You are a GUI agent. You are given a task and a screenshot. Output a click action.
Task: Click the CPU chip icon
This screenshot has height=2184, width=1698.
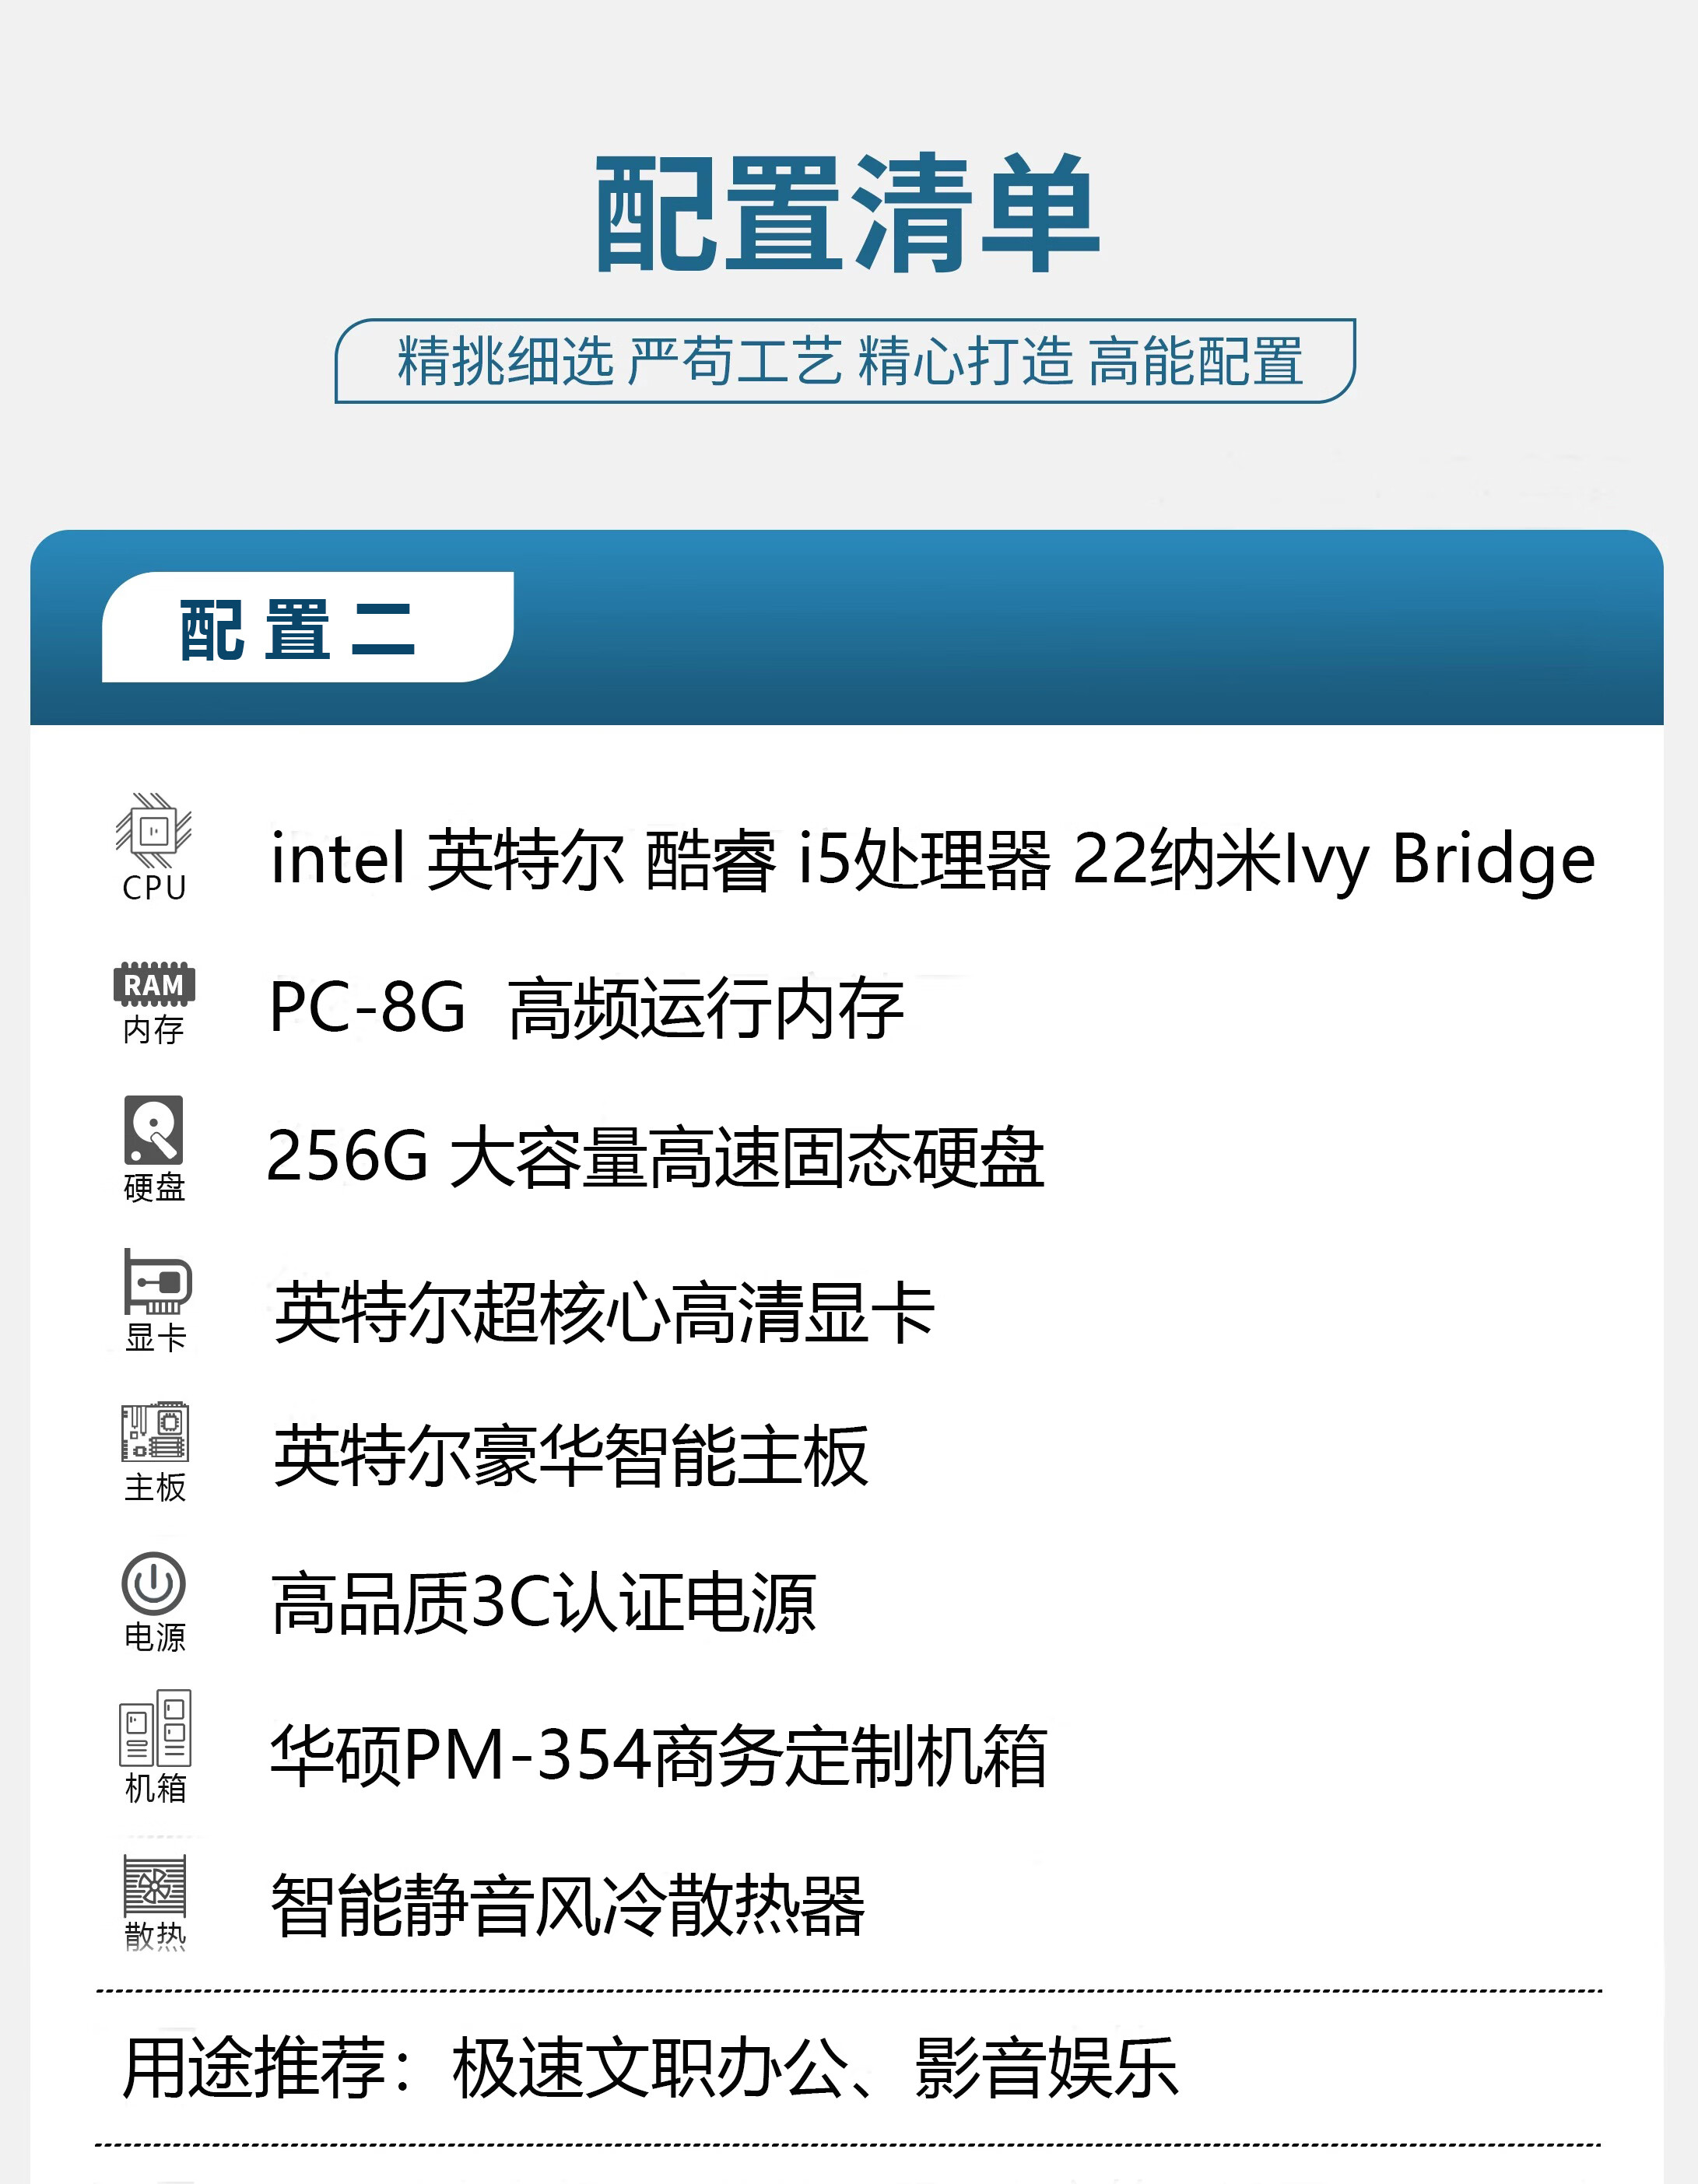click(153, 831)
